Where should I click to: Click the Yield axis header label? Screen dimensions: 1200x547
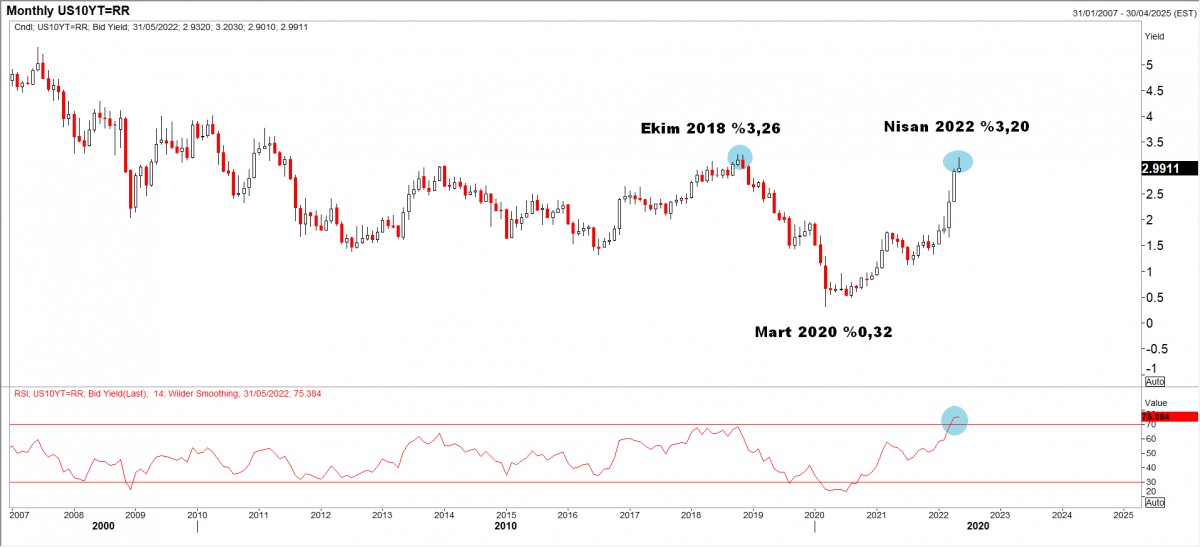[1154, 34]
